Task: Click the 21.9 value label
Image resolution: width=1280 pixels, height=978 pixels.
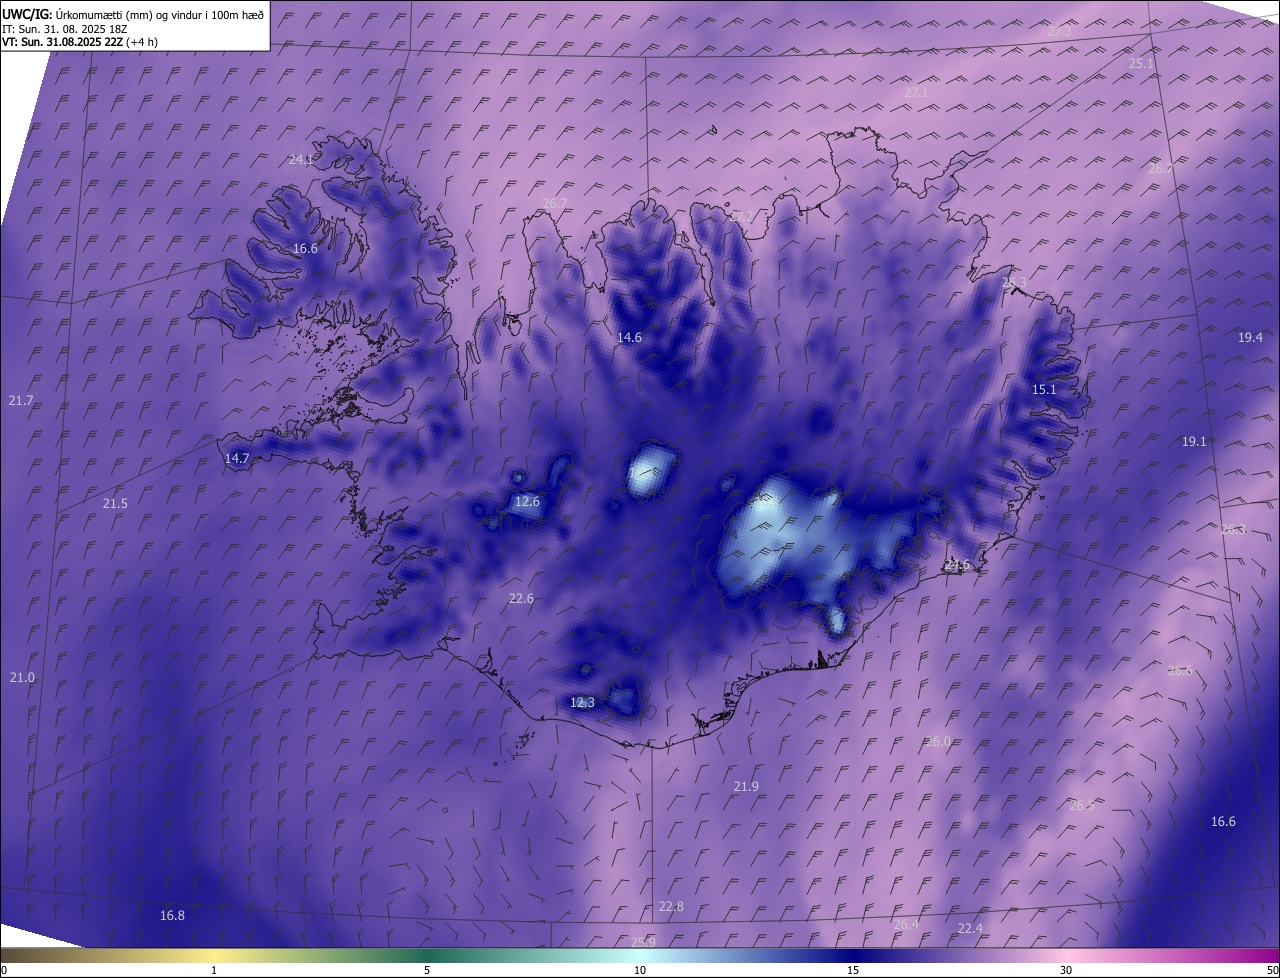Action: coord(746,787)
